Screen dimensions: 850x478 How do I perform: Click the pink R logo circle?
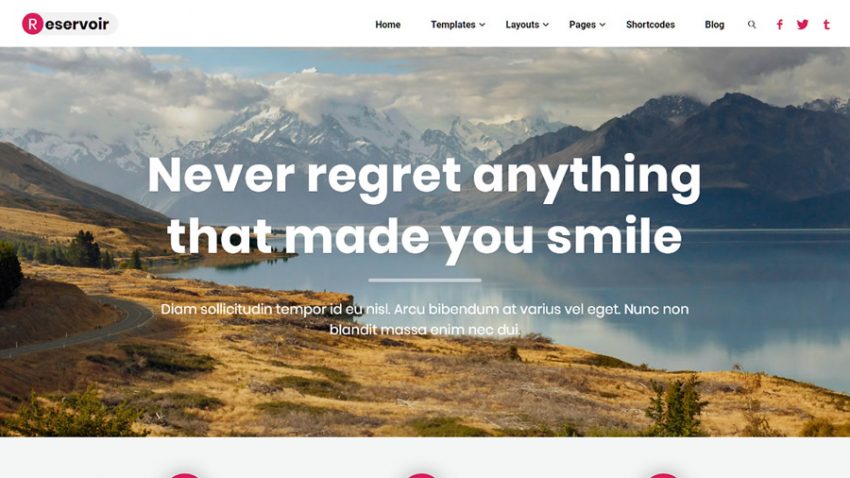(x=33, y=24)
